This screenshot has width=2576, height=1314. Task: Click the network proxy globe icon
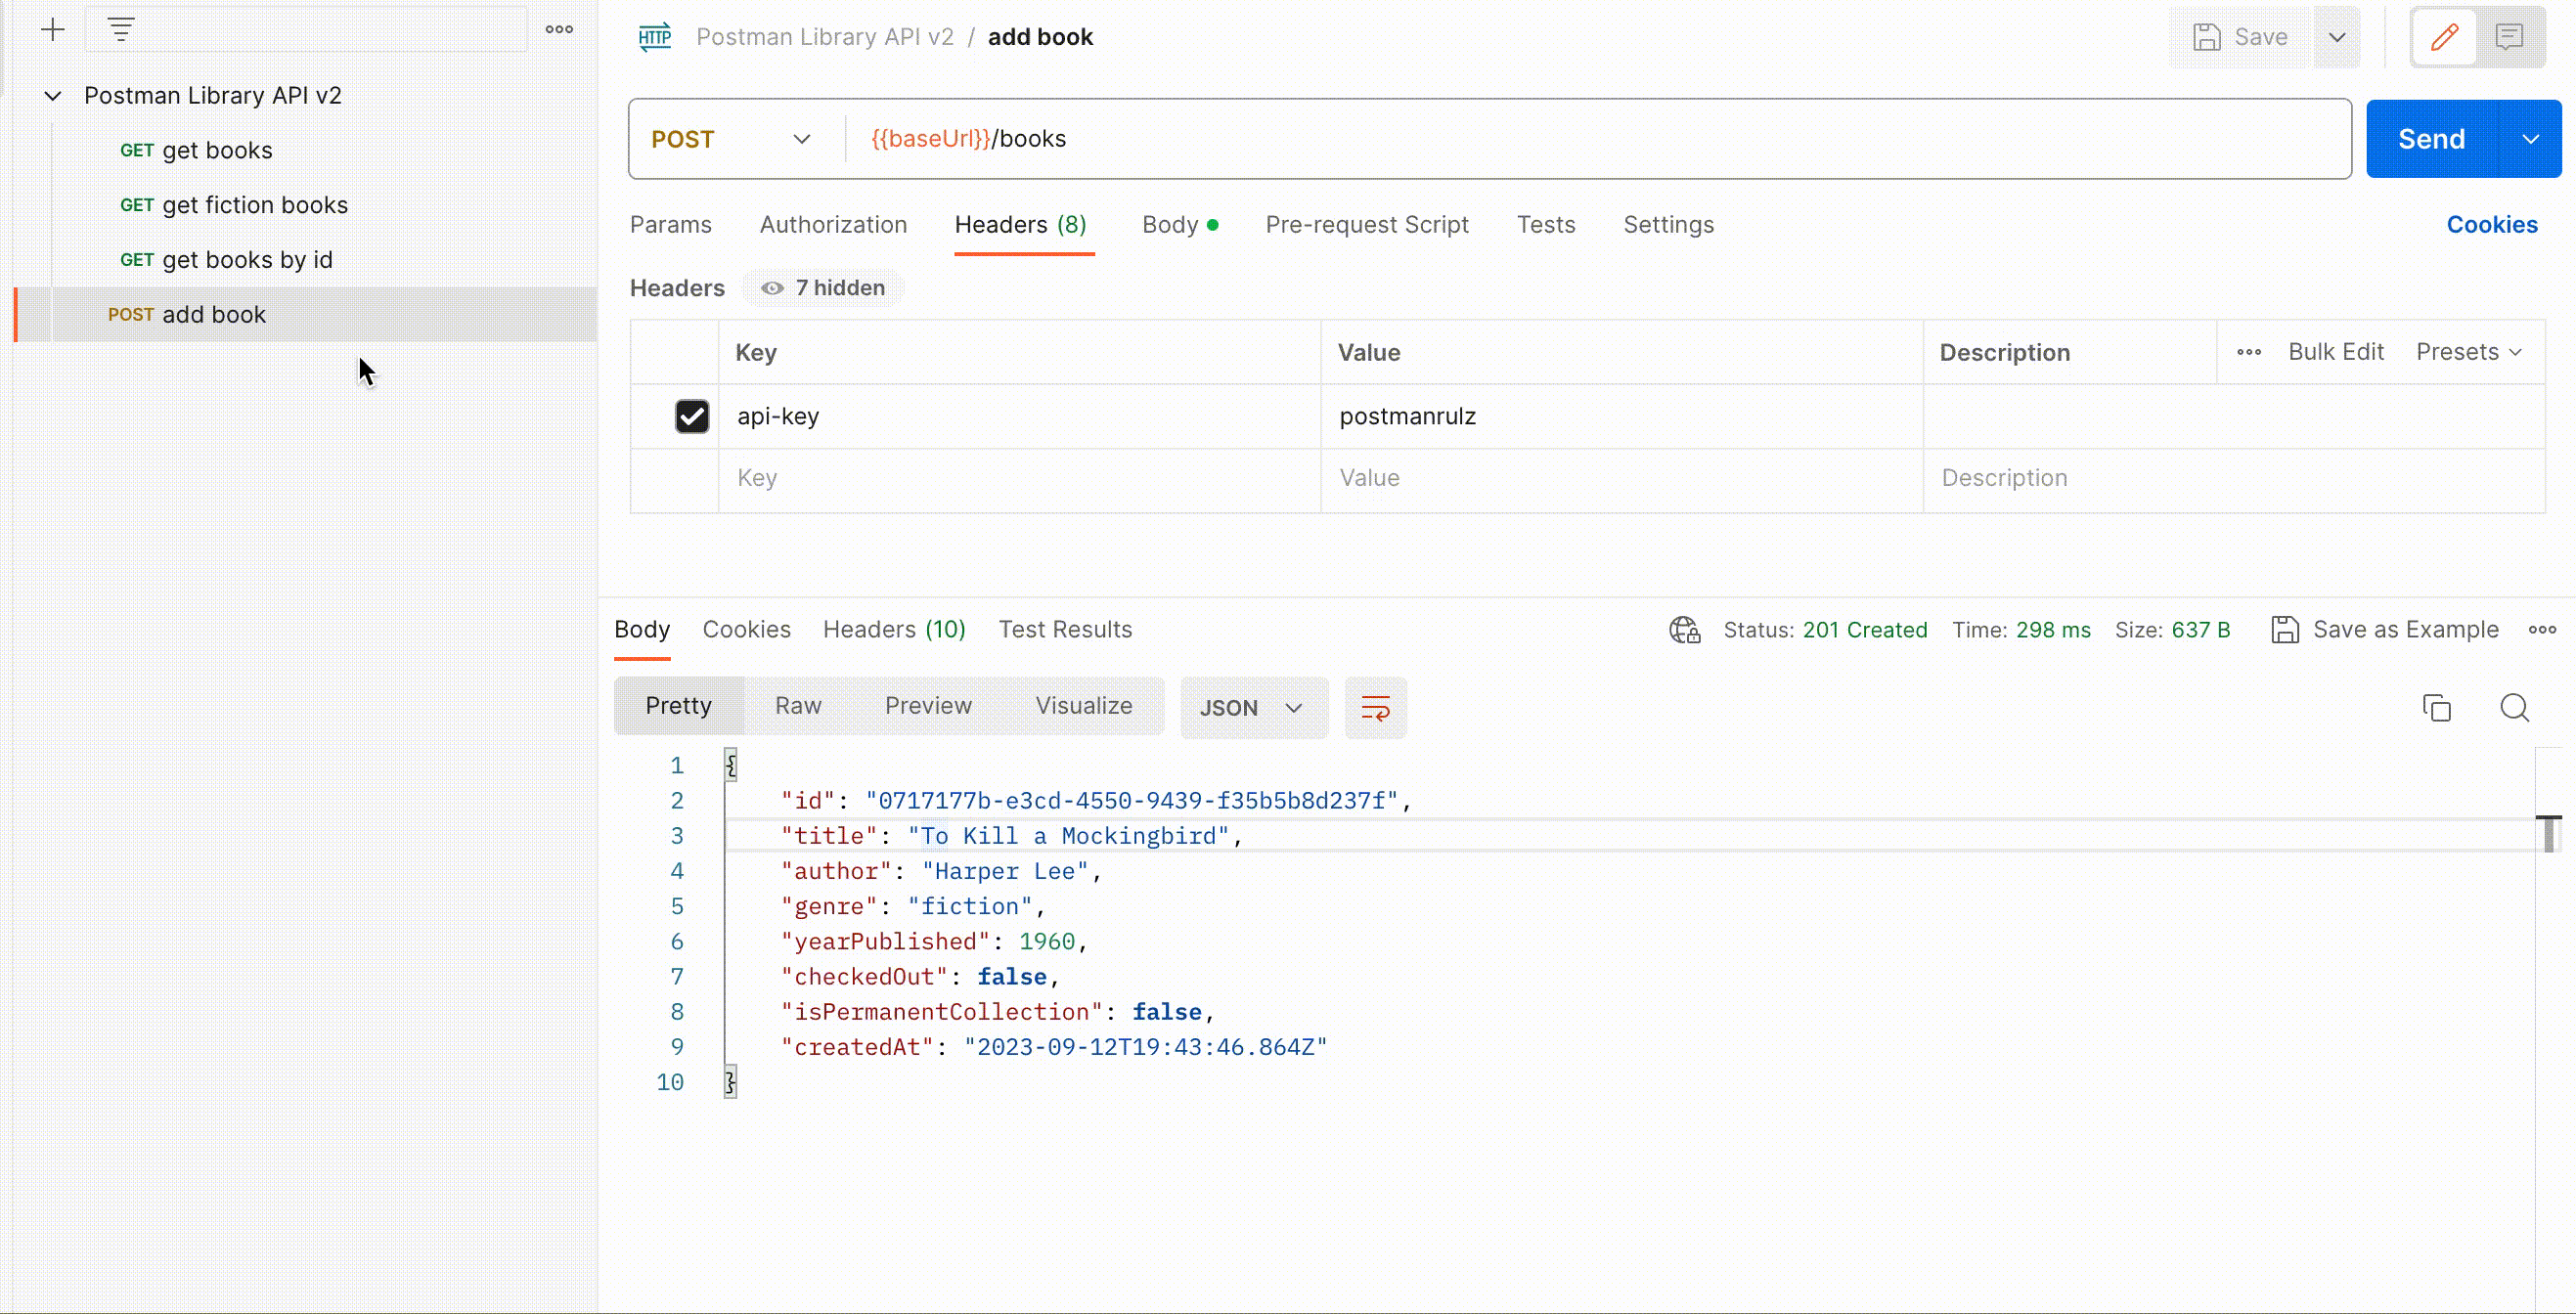coord(1682,630)
